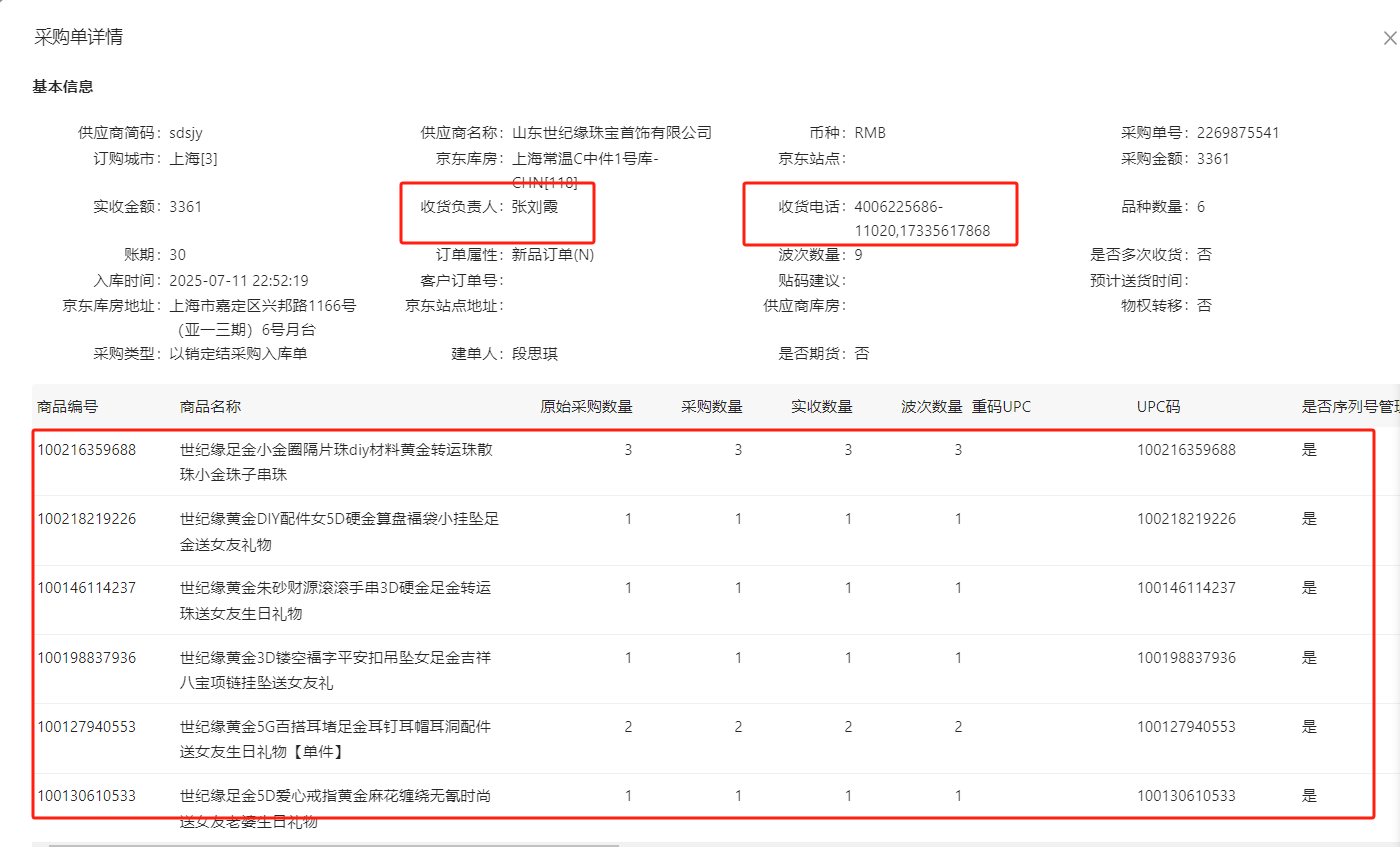Select the 原始采购数量 column header

[586, 407]
